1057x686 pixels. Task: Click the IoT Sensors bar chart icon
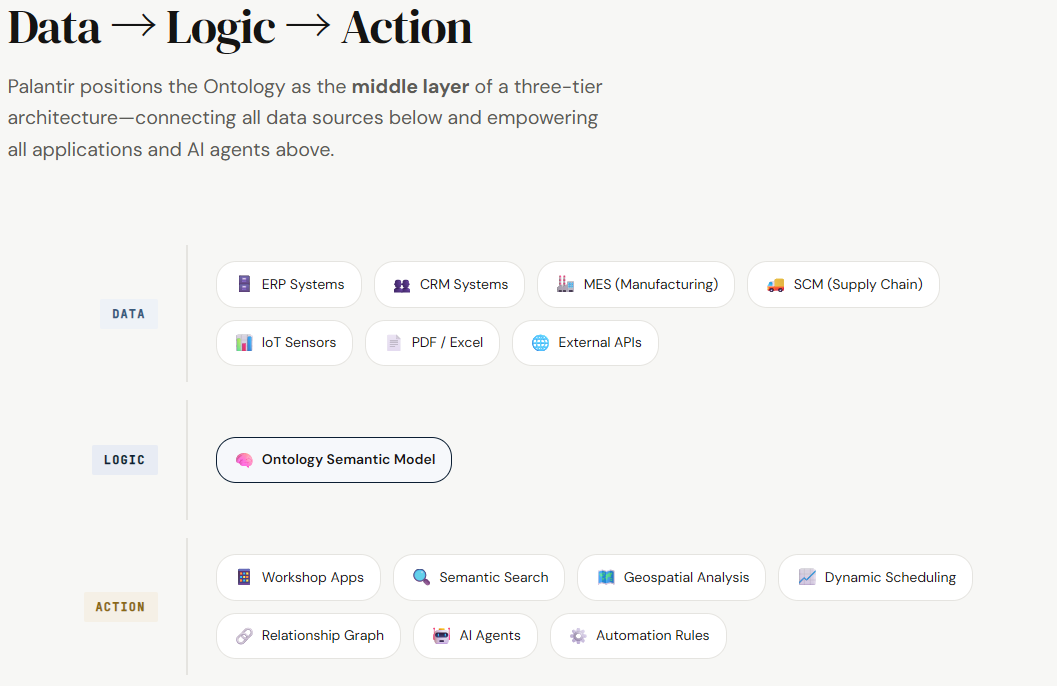point(244,343)
